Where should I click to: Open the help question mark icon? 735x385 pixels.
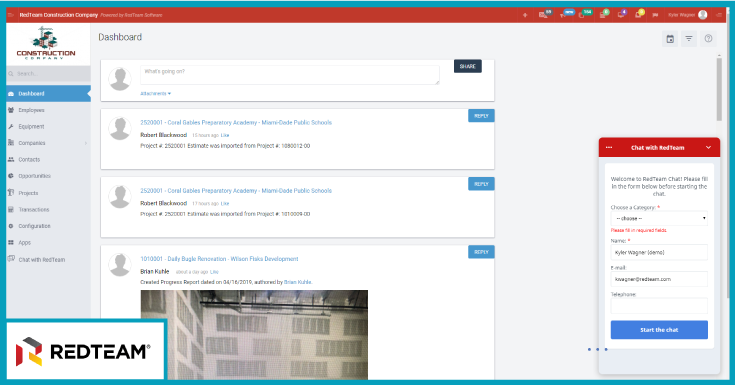tap(708, 39)
